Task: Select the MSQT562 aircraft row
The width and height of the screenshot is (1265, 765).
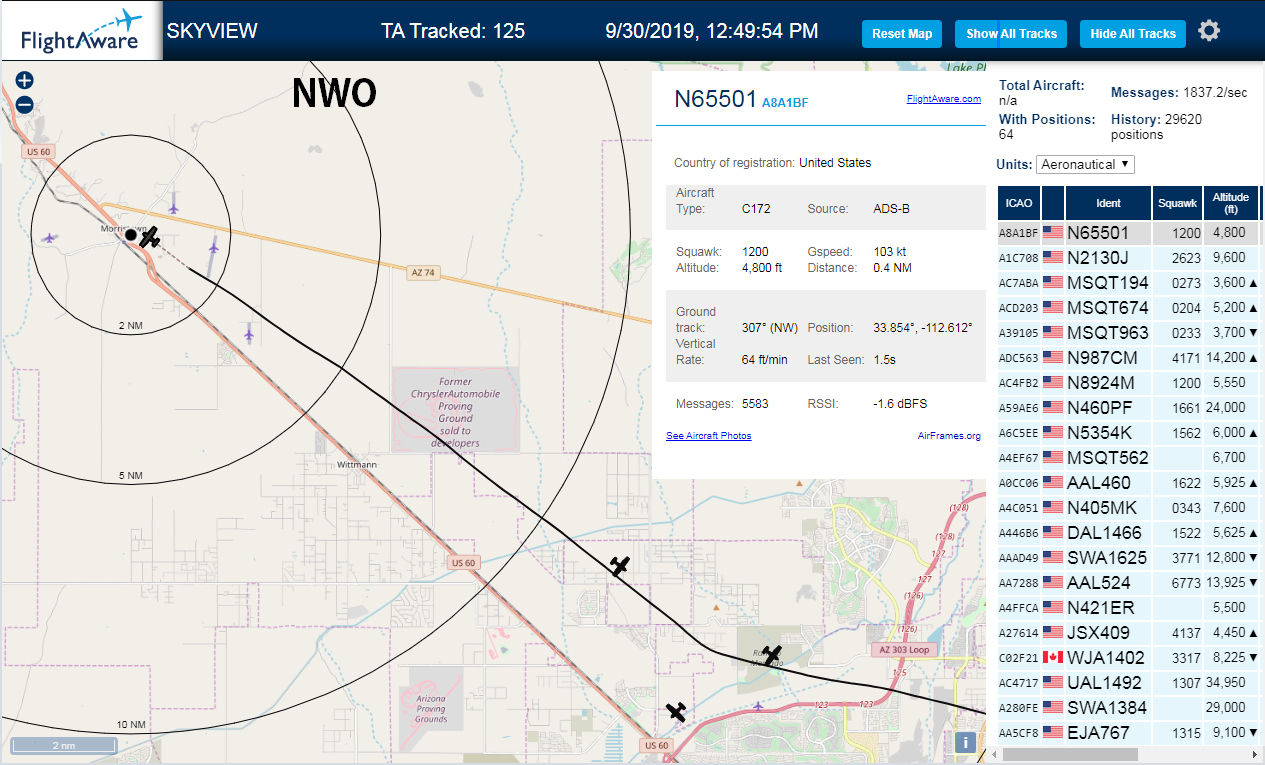Action: [1130, 458]
